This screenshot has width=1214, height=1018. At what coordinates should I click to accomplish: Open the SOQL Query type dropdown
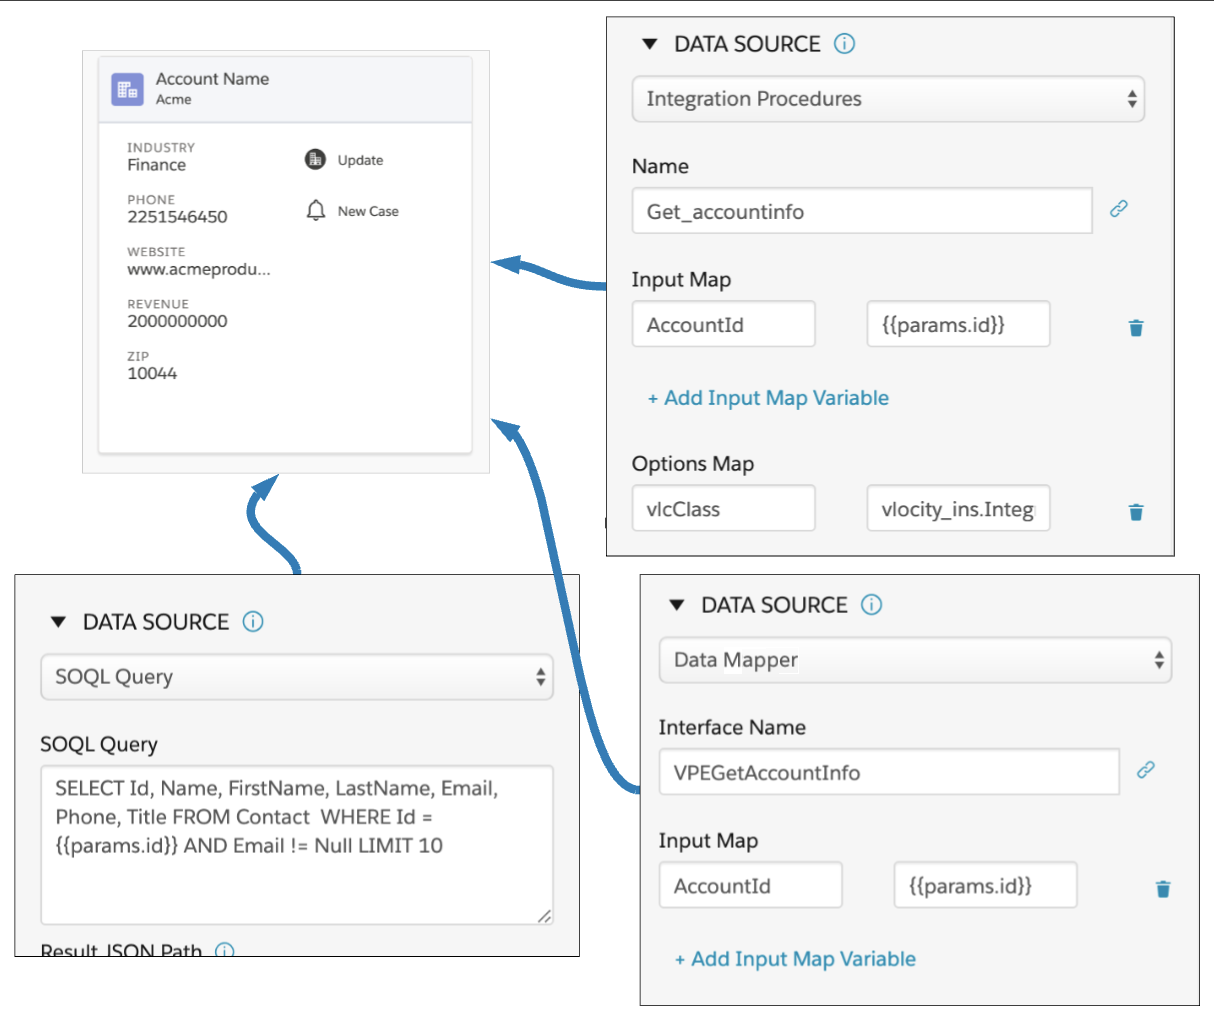(297, 677)
